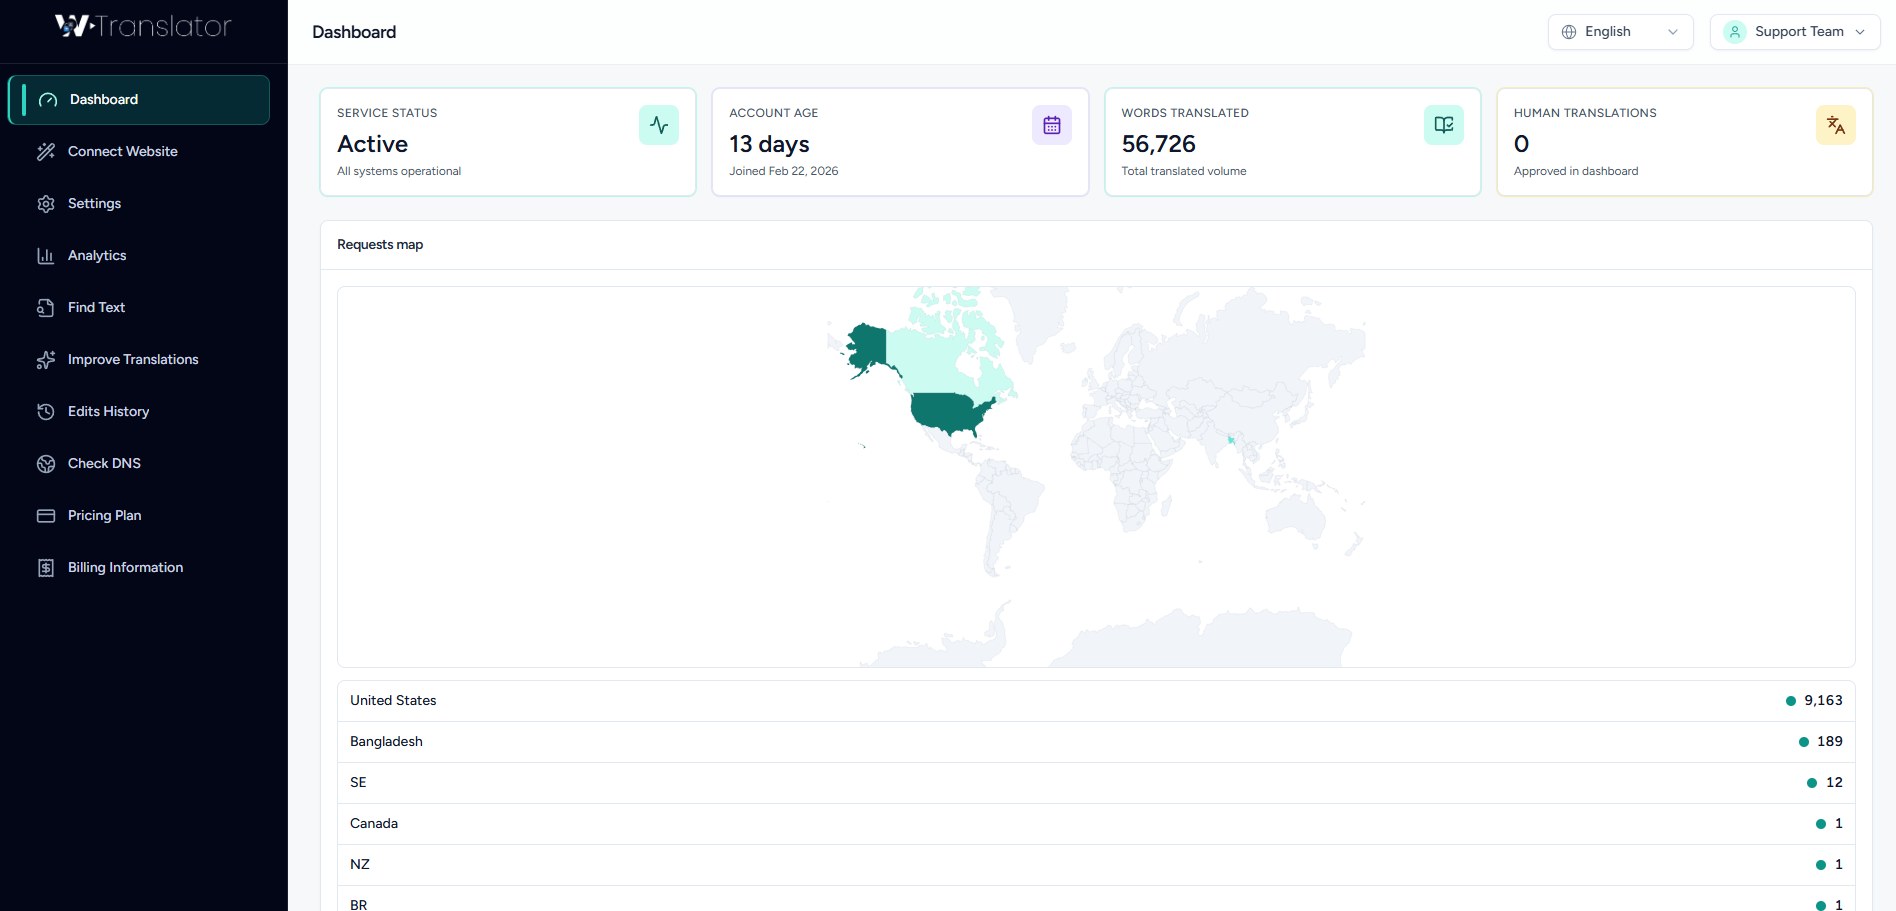The height and width of the screenshot is (911, 1896).
Task: Select the United States highlighted on the map
Action: click(x=945, y=410)
